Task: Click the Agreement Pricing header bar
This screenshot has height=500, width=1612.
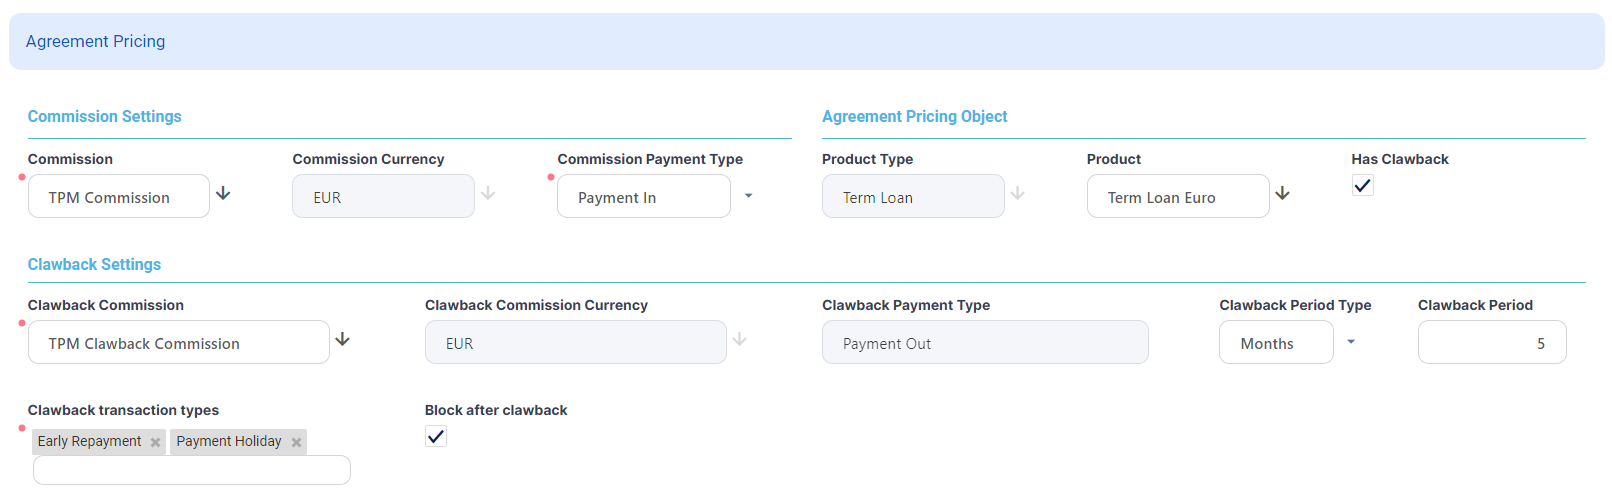Action: 806,42
